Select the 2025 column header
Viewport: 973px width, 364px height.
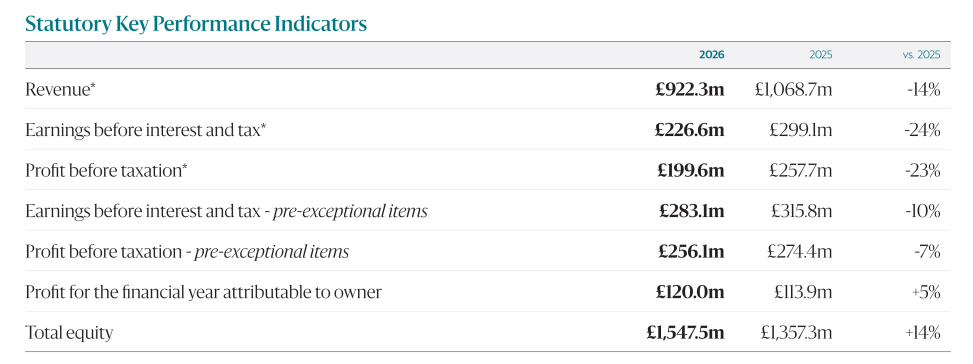click(x=821, y=55)
